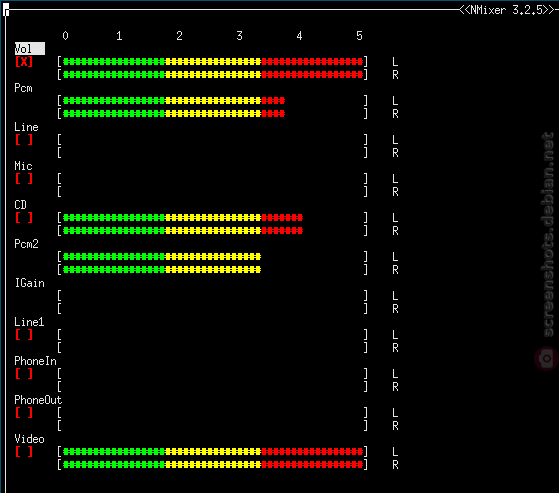Click the CD left channel bar
This screenshot has height=493, width=559.
[x=212, y=217]
